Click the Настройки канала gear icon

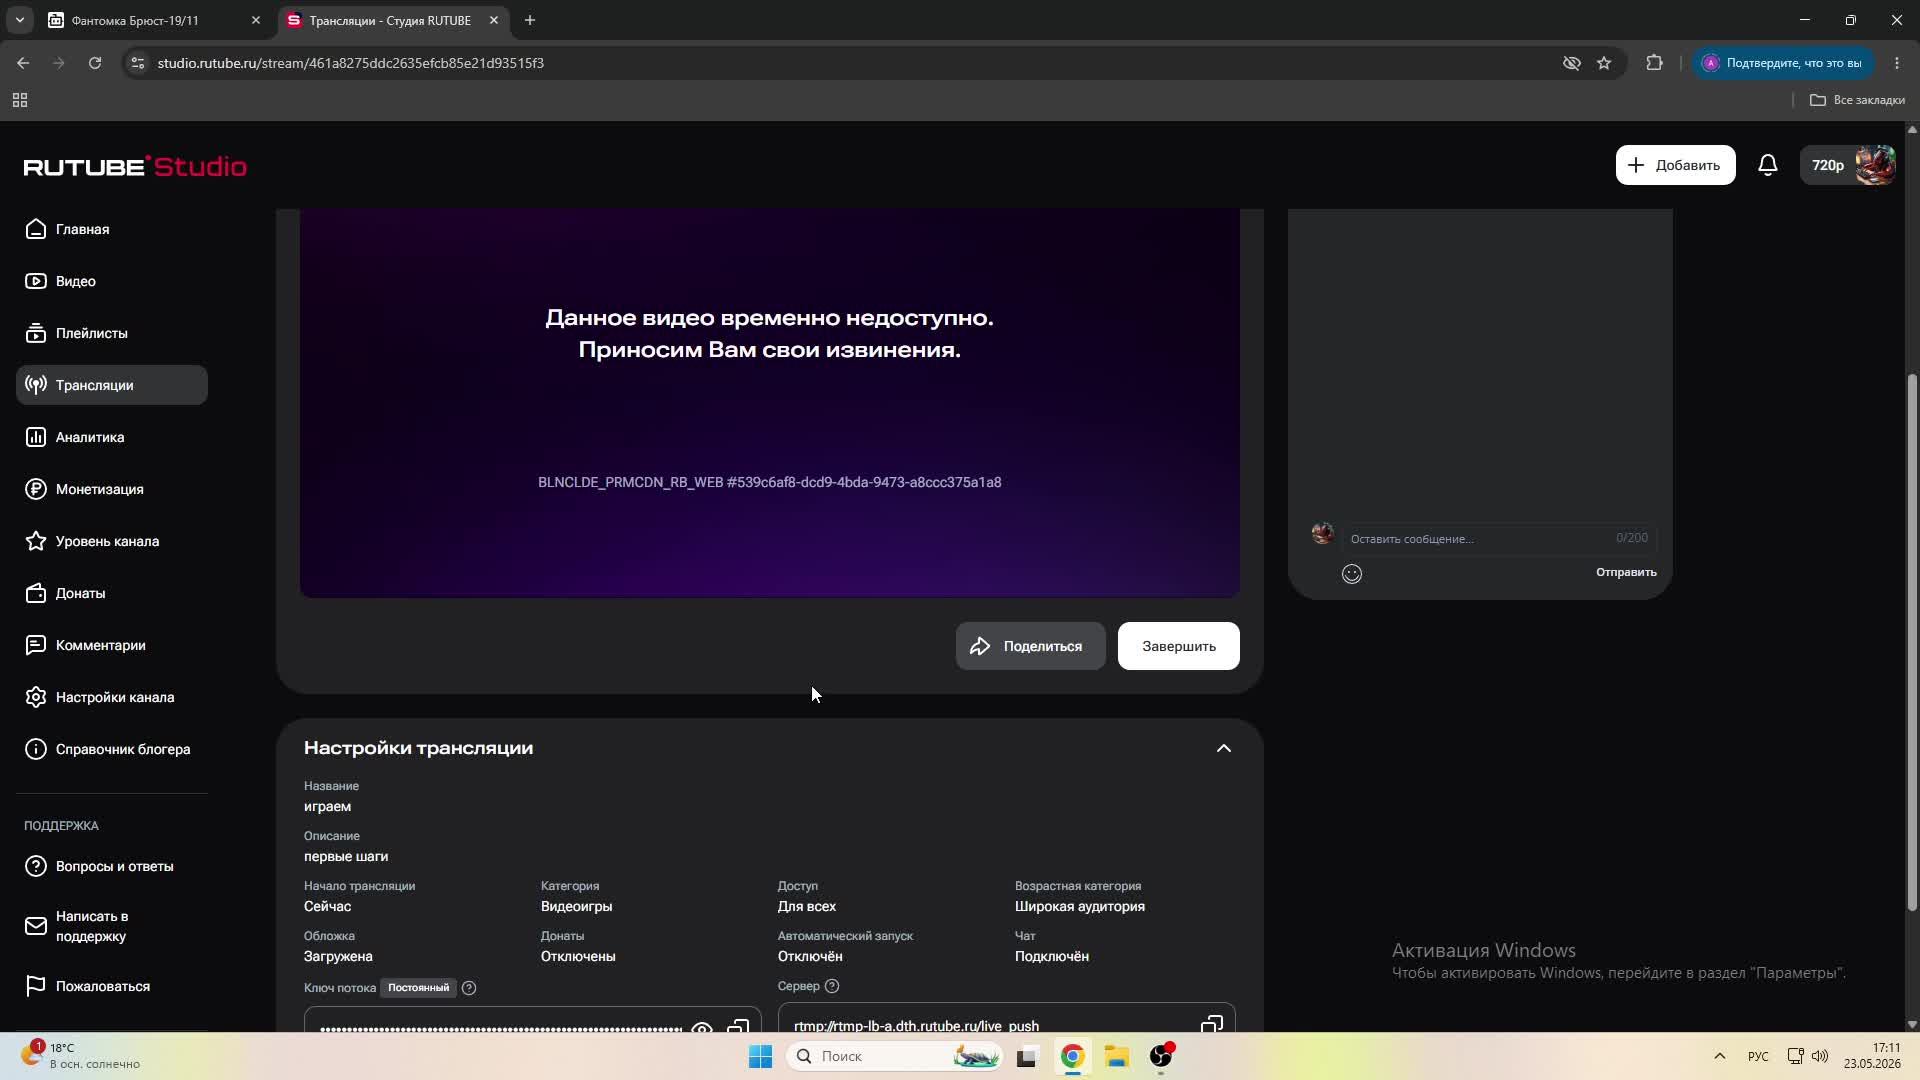[36, 697]
